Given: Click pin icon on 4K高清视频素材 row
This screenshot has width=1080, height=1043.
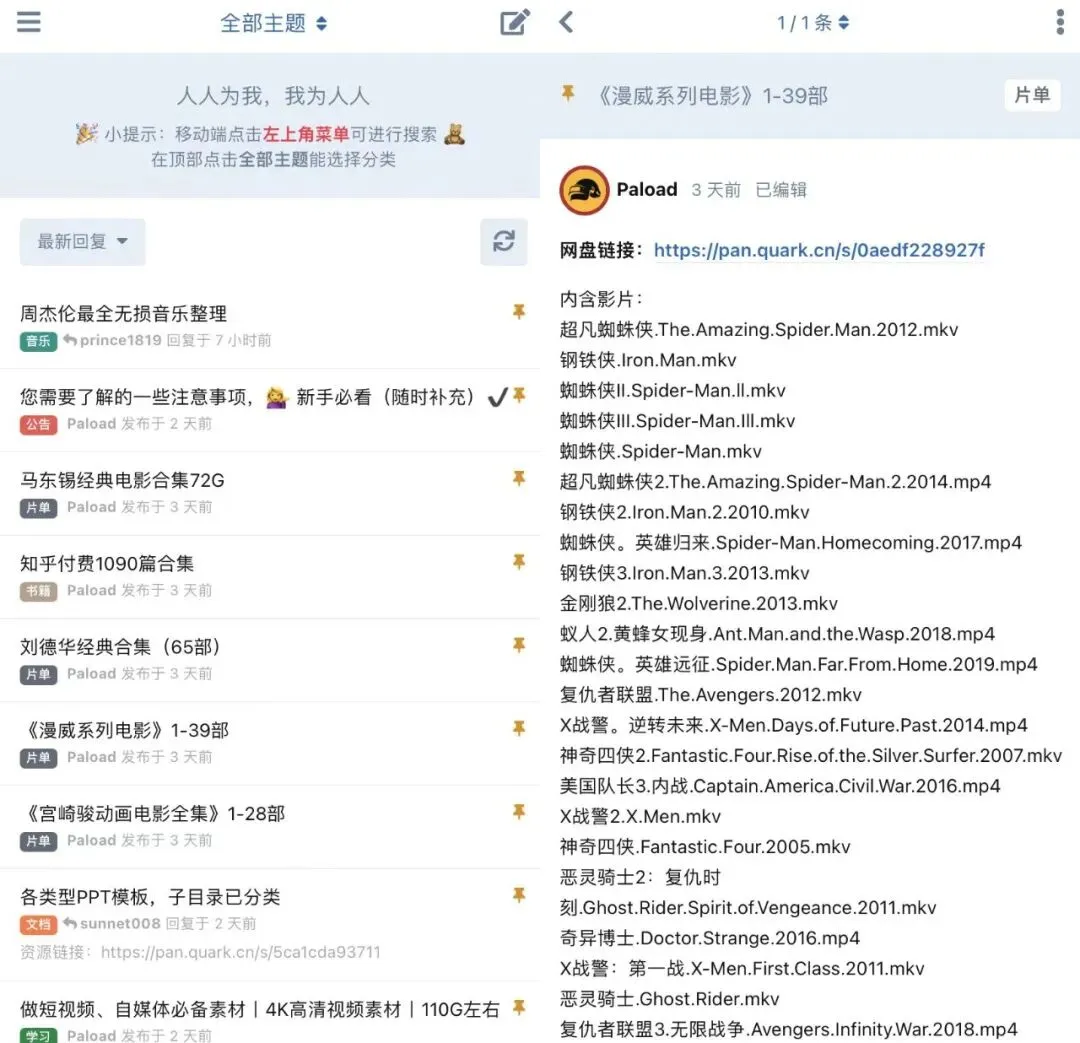Looking at the screenshot, I should 519,1007.
